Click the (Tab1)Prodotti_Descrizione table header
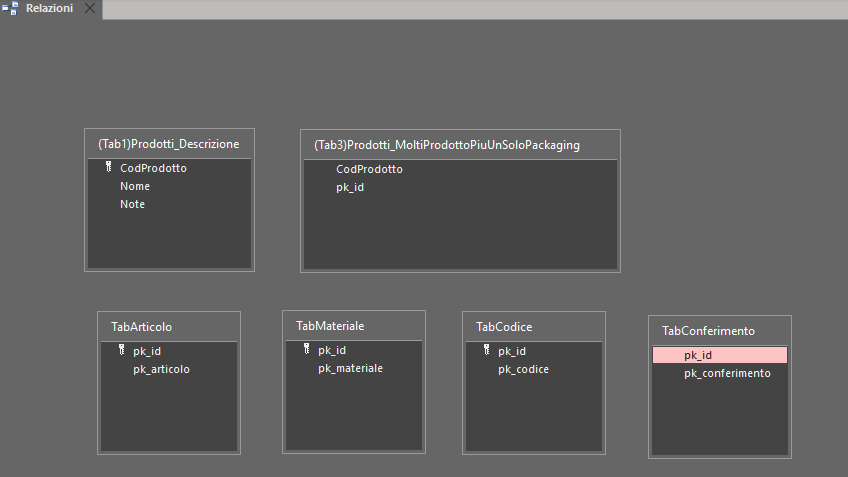 click(169, 144)
